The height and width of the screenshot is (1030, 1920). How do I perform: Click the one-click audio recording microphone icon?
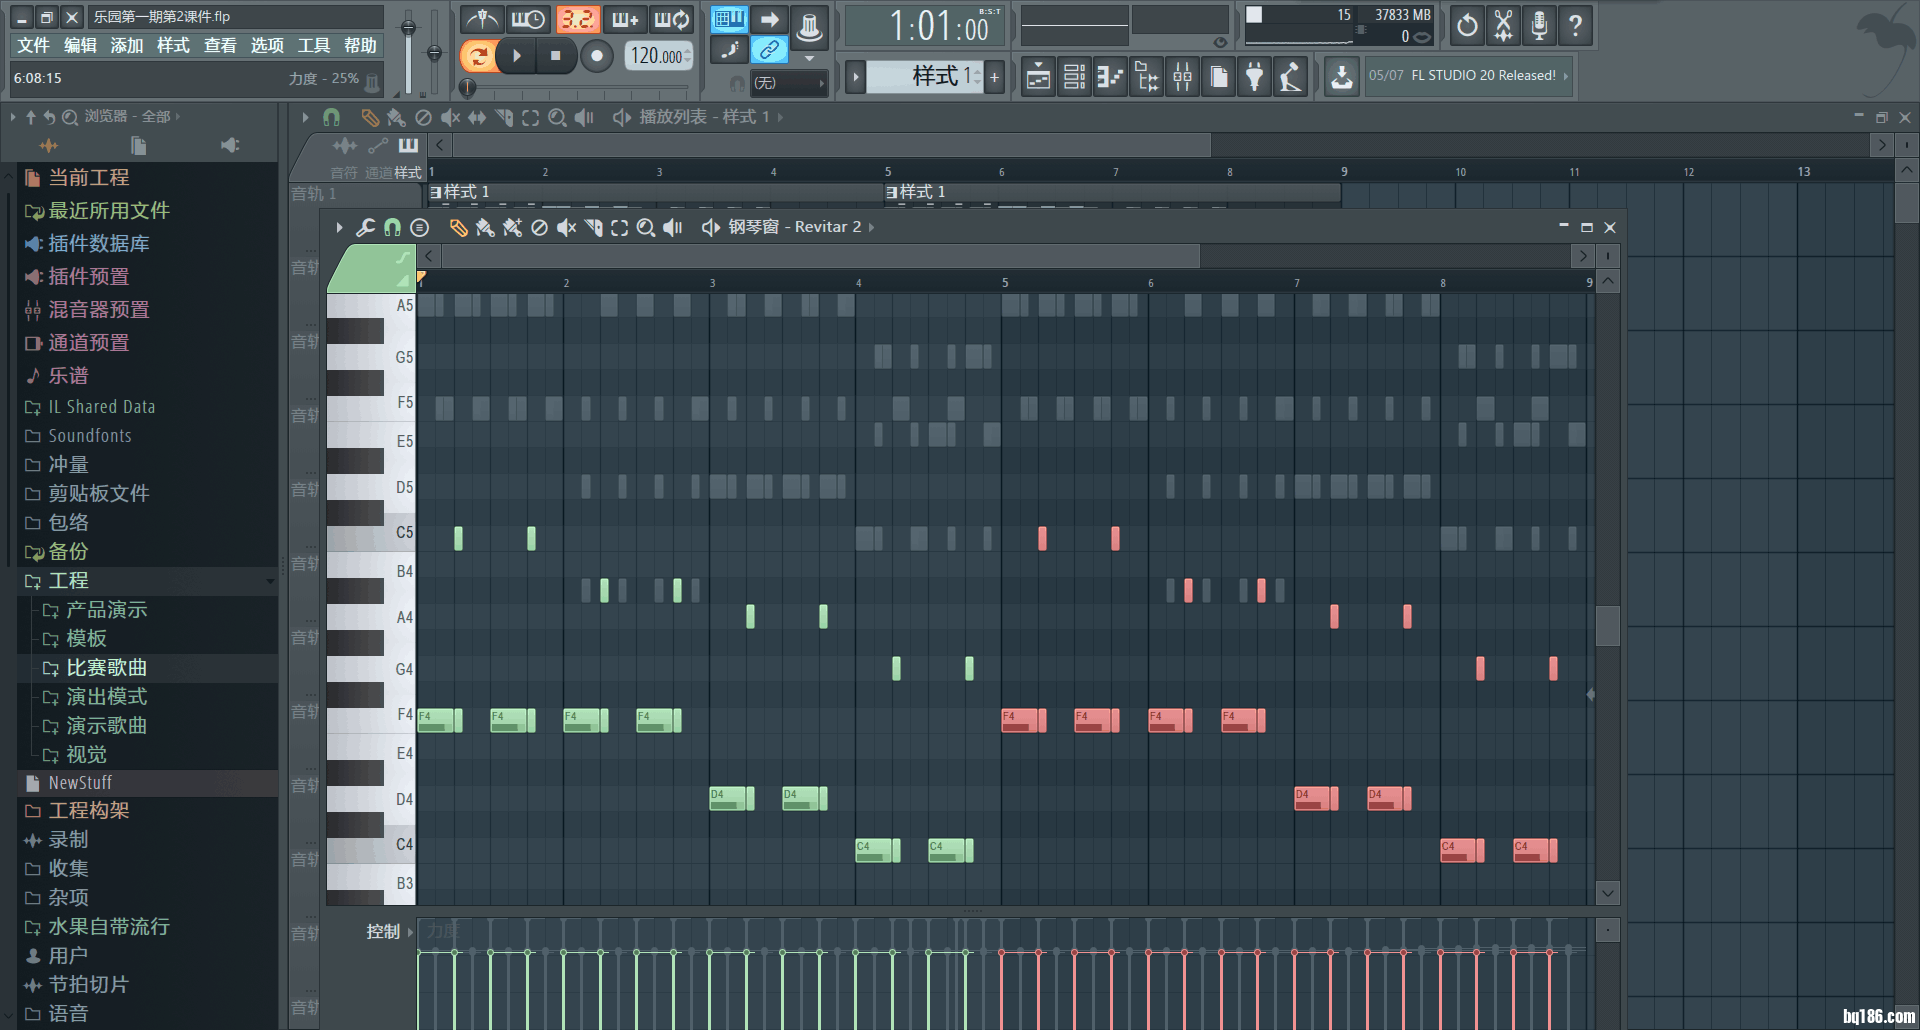tap(1539, 26)
